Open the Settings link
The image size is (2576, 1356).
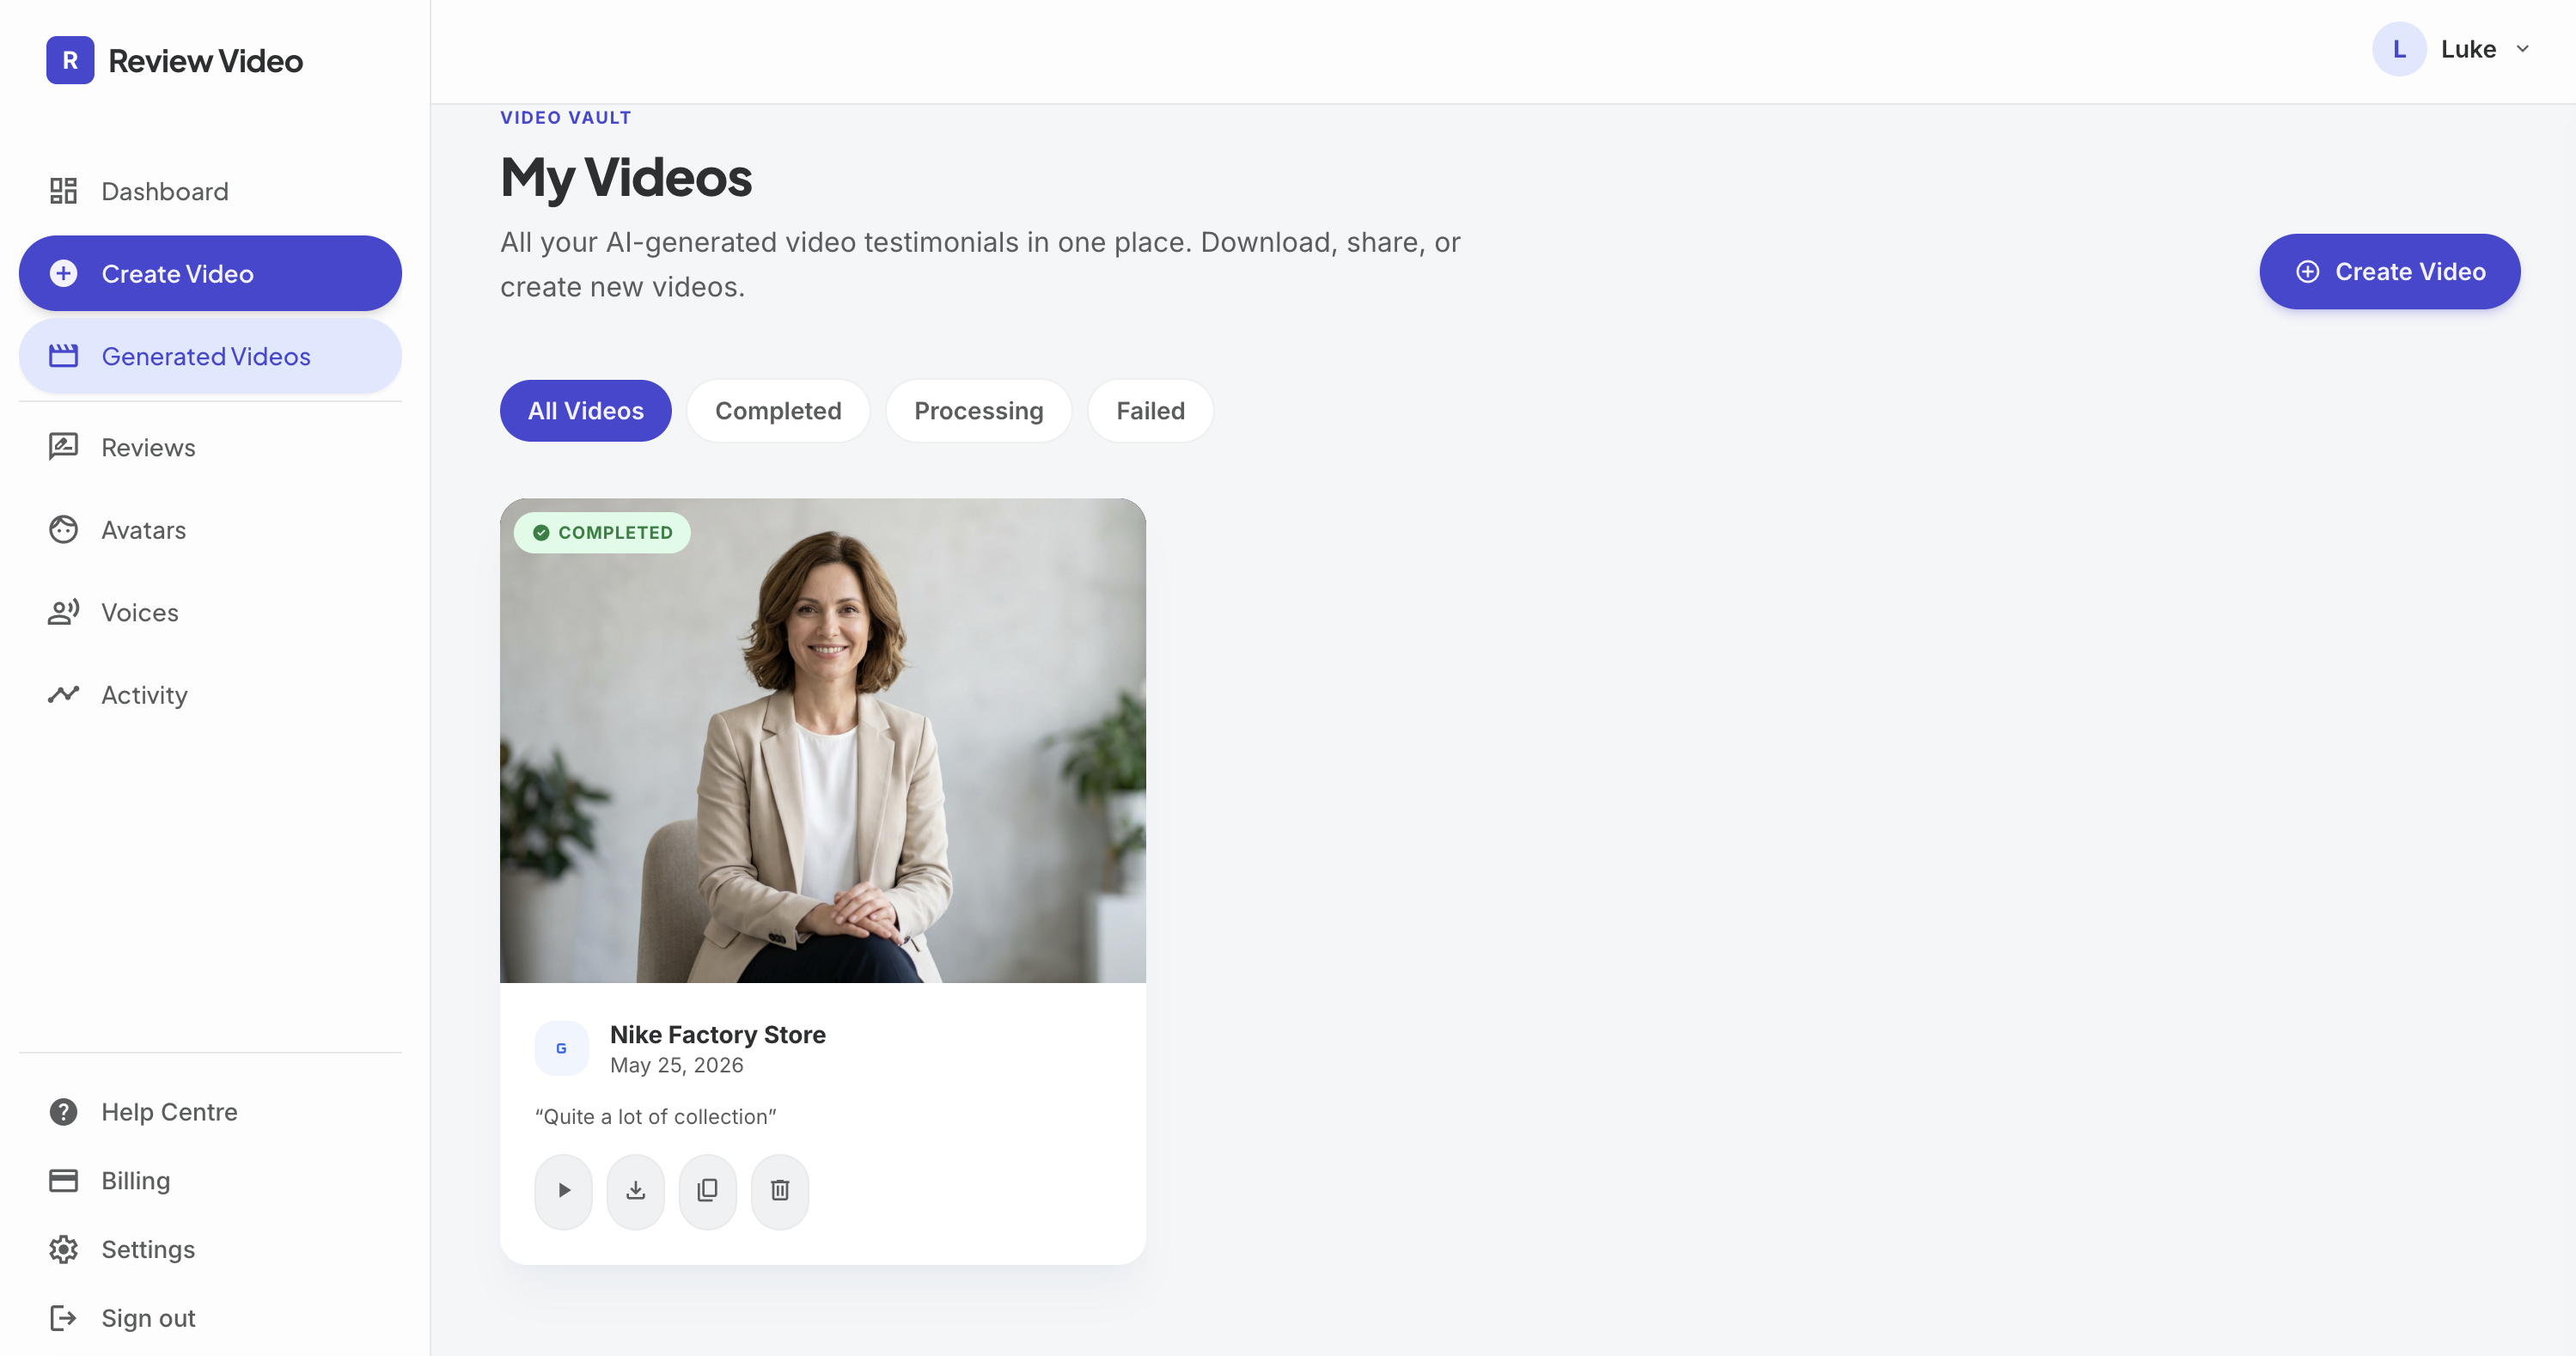[x=210, y=1249]
